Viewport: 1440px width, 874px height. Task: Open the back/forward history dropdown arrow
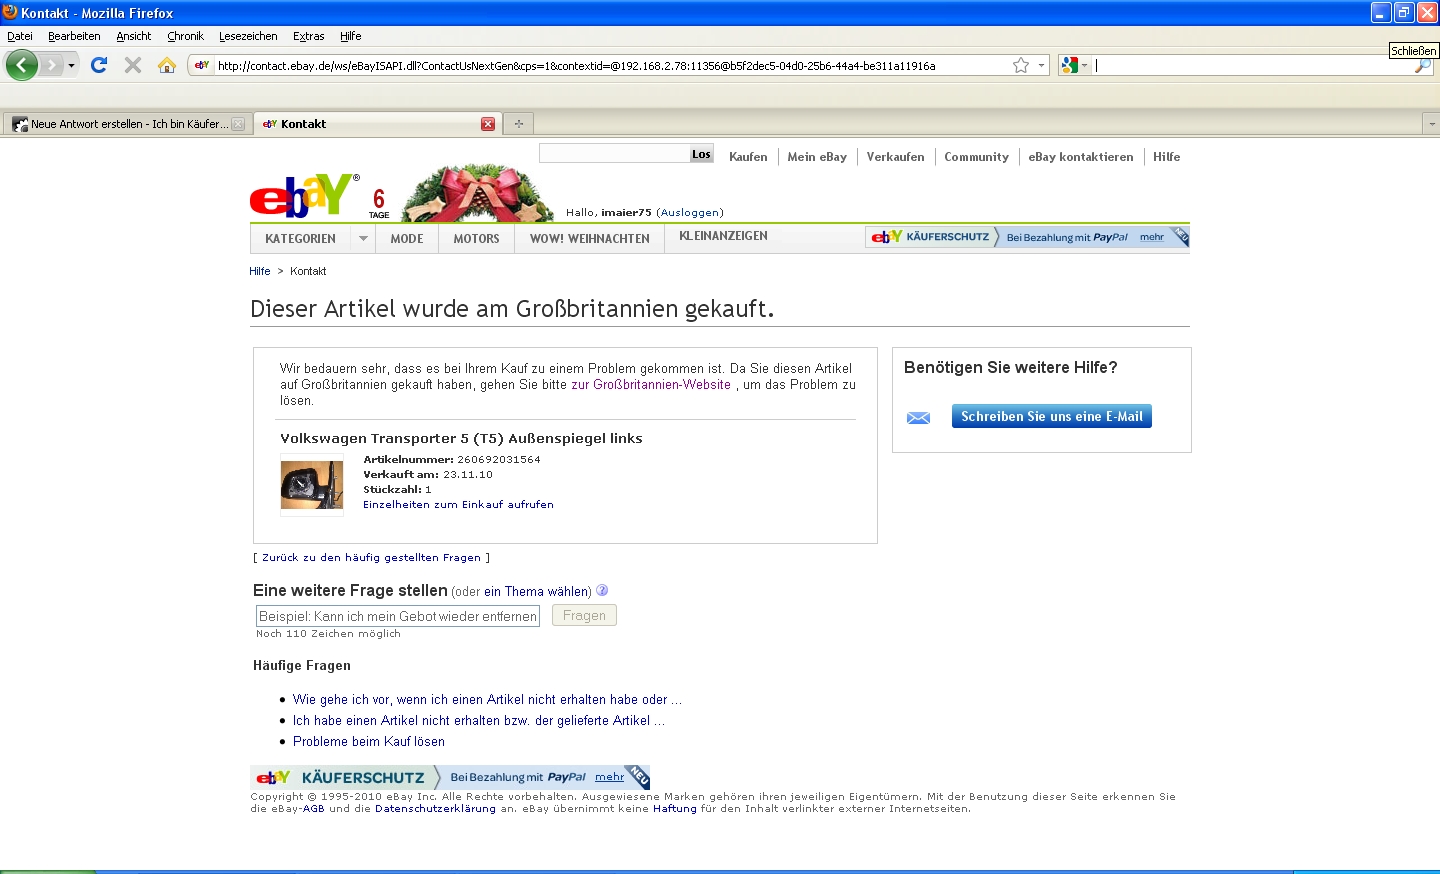(71, 66)
